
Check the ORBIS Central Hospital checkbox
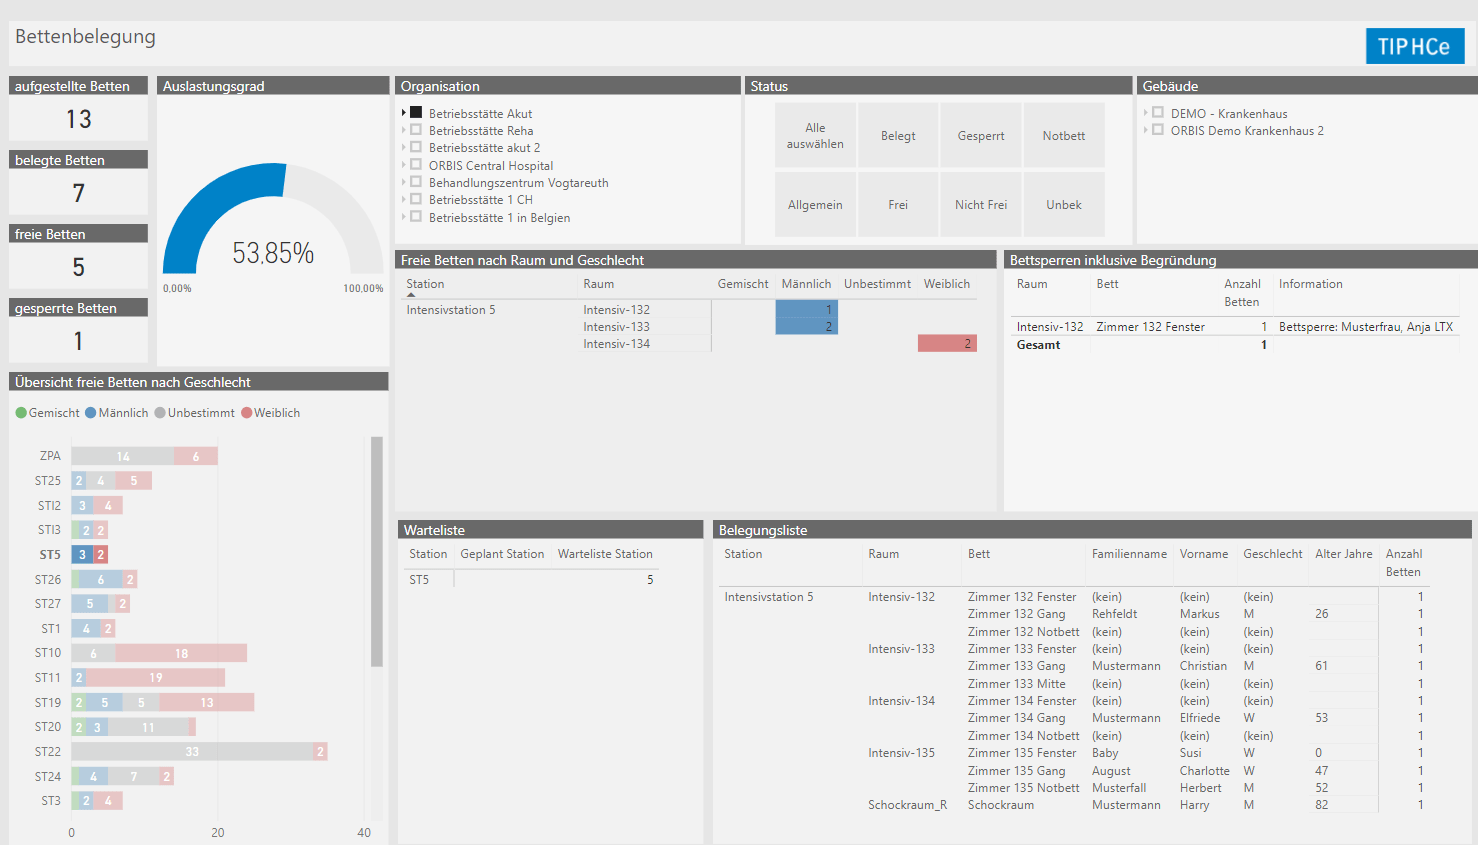[416, 165]
